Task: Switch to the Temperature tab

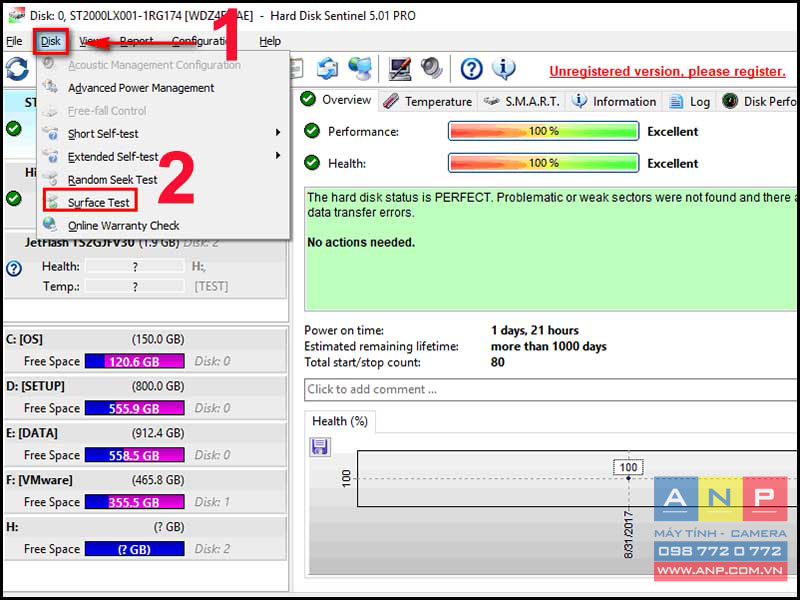Action: pyautogui.click(x=428, y=102)
